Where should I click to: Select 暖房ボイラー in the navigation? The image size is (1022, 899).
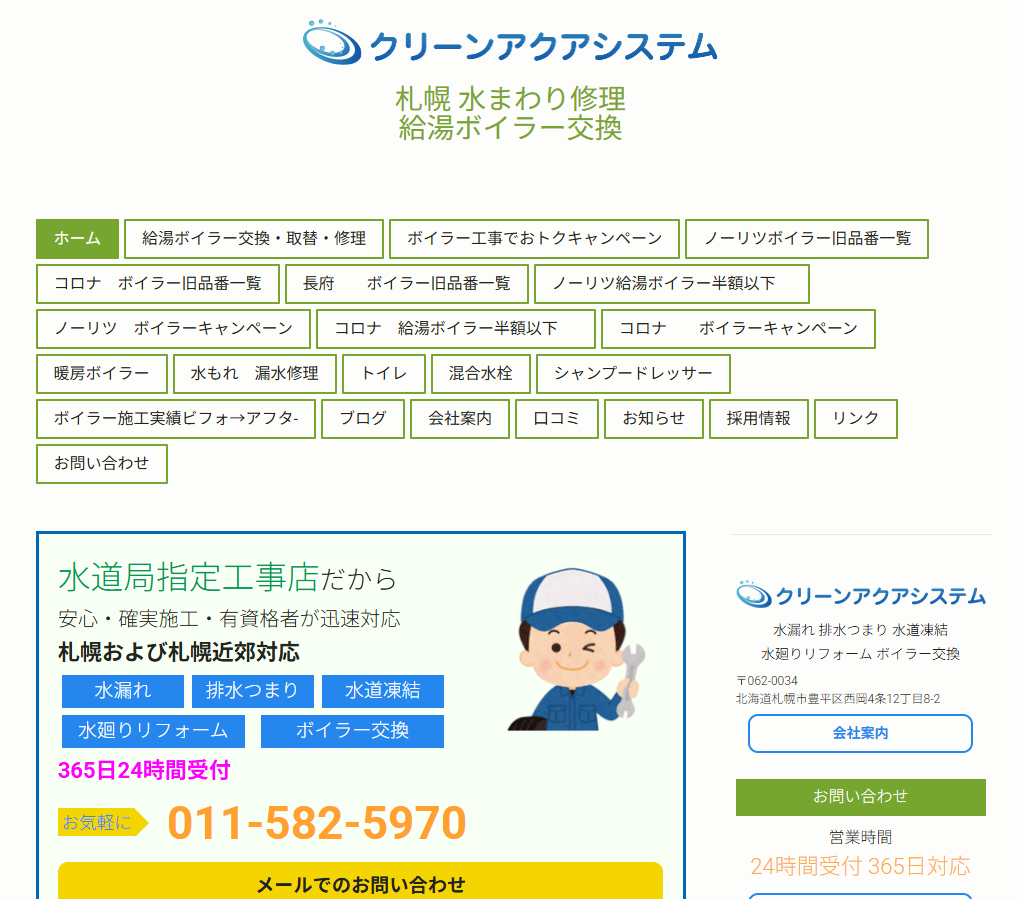coord(101,374)
